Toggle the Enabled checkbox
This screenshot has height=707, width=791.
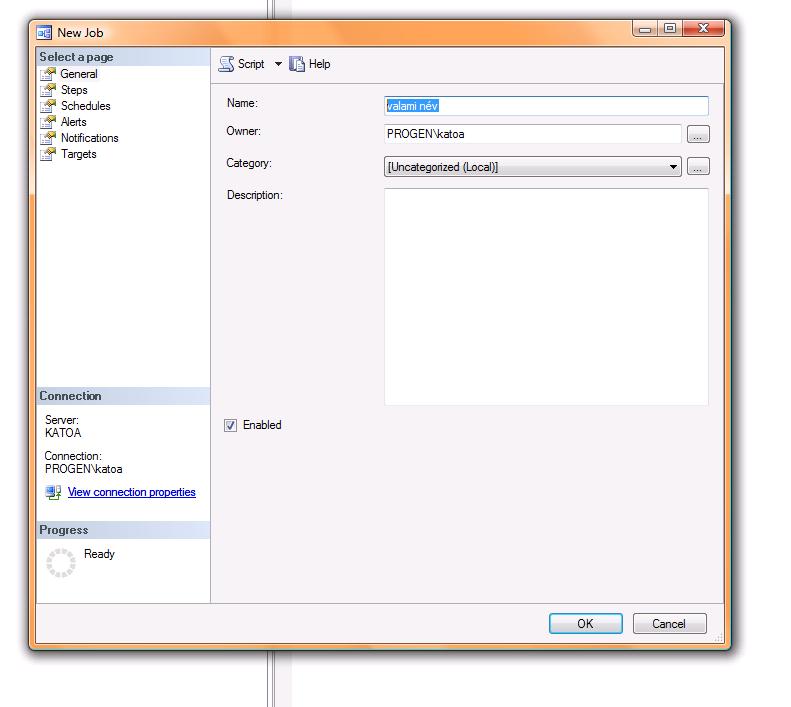point(231,425)
